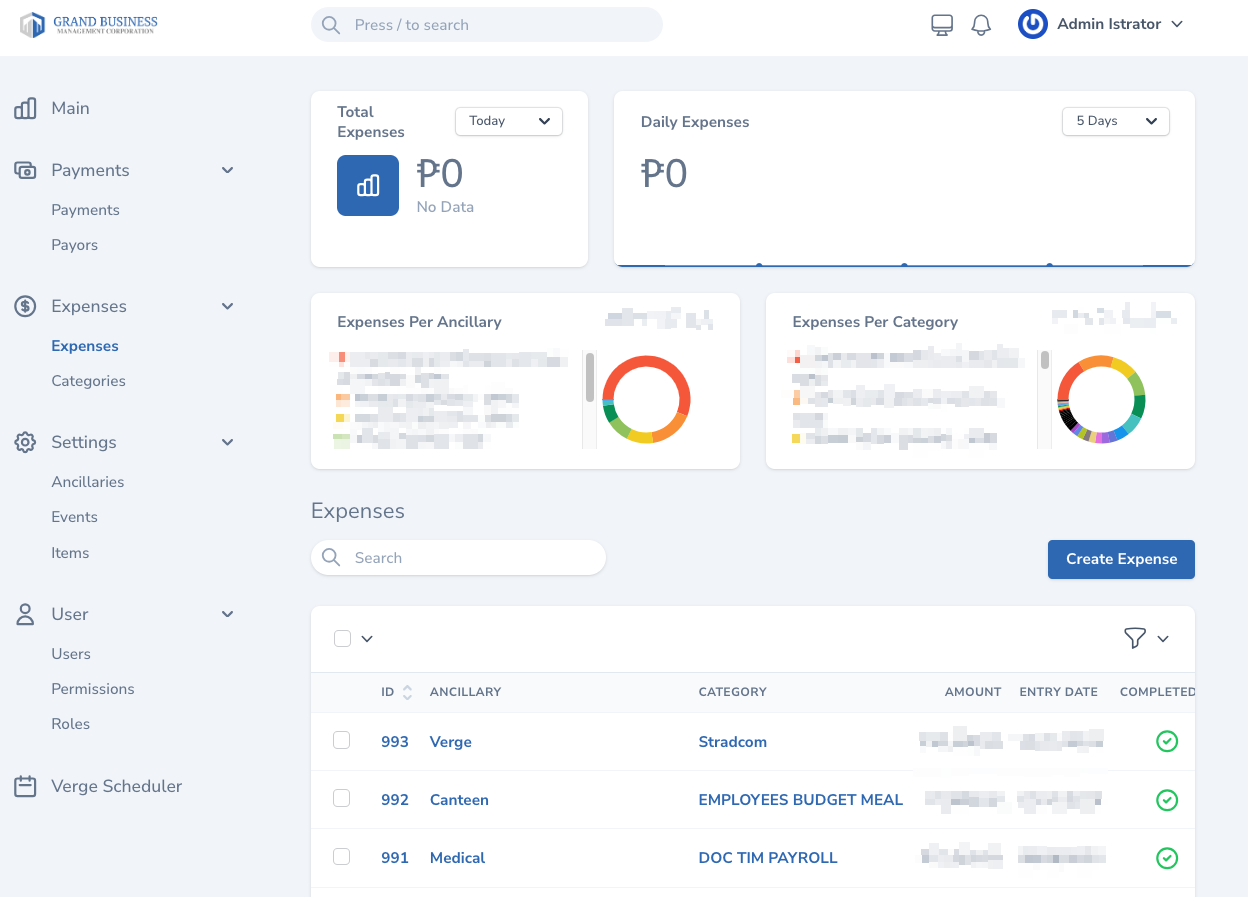Collapse the Payments sidebar section
Image resolution: width=1248 pixels, height=897 pixels.
point(227,170)
